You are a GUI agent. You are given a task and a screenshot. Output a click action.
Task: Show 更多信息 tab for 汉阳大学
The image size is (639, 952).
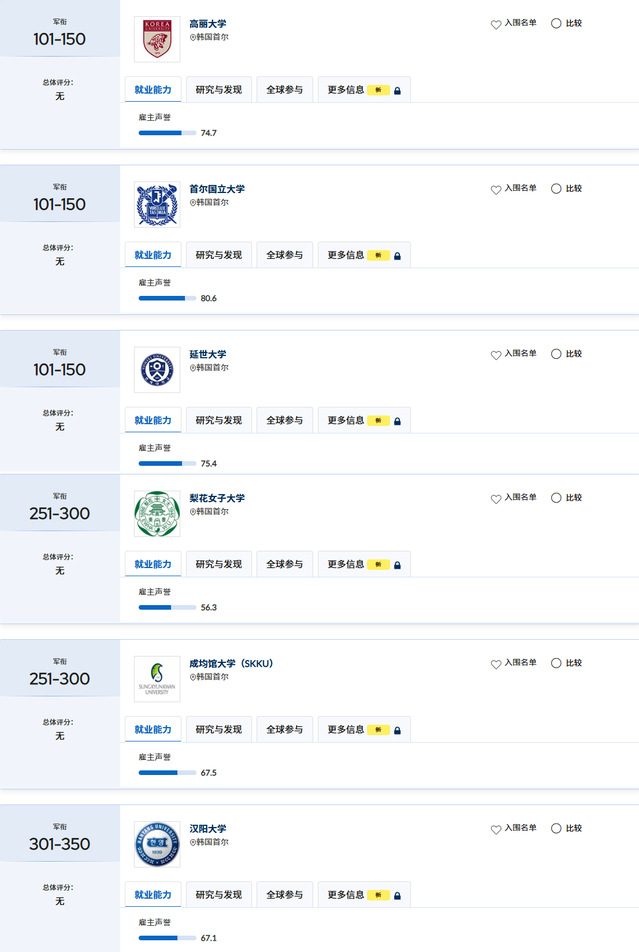tap(363, 894)
